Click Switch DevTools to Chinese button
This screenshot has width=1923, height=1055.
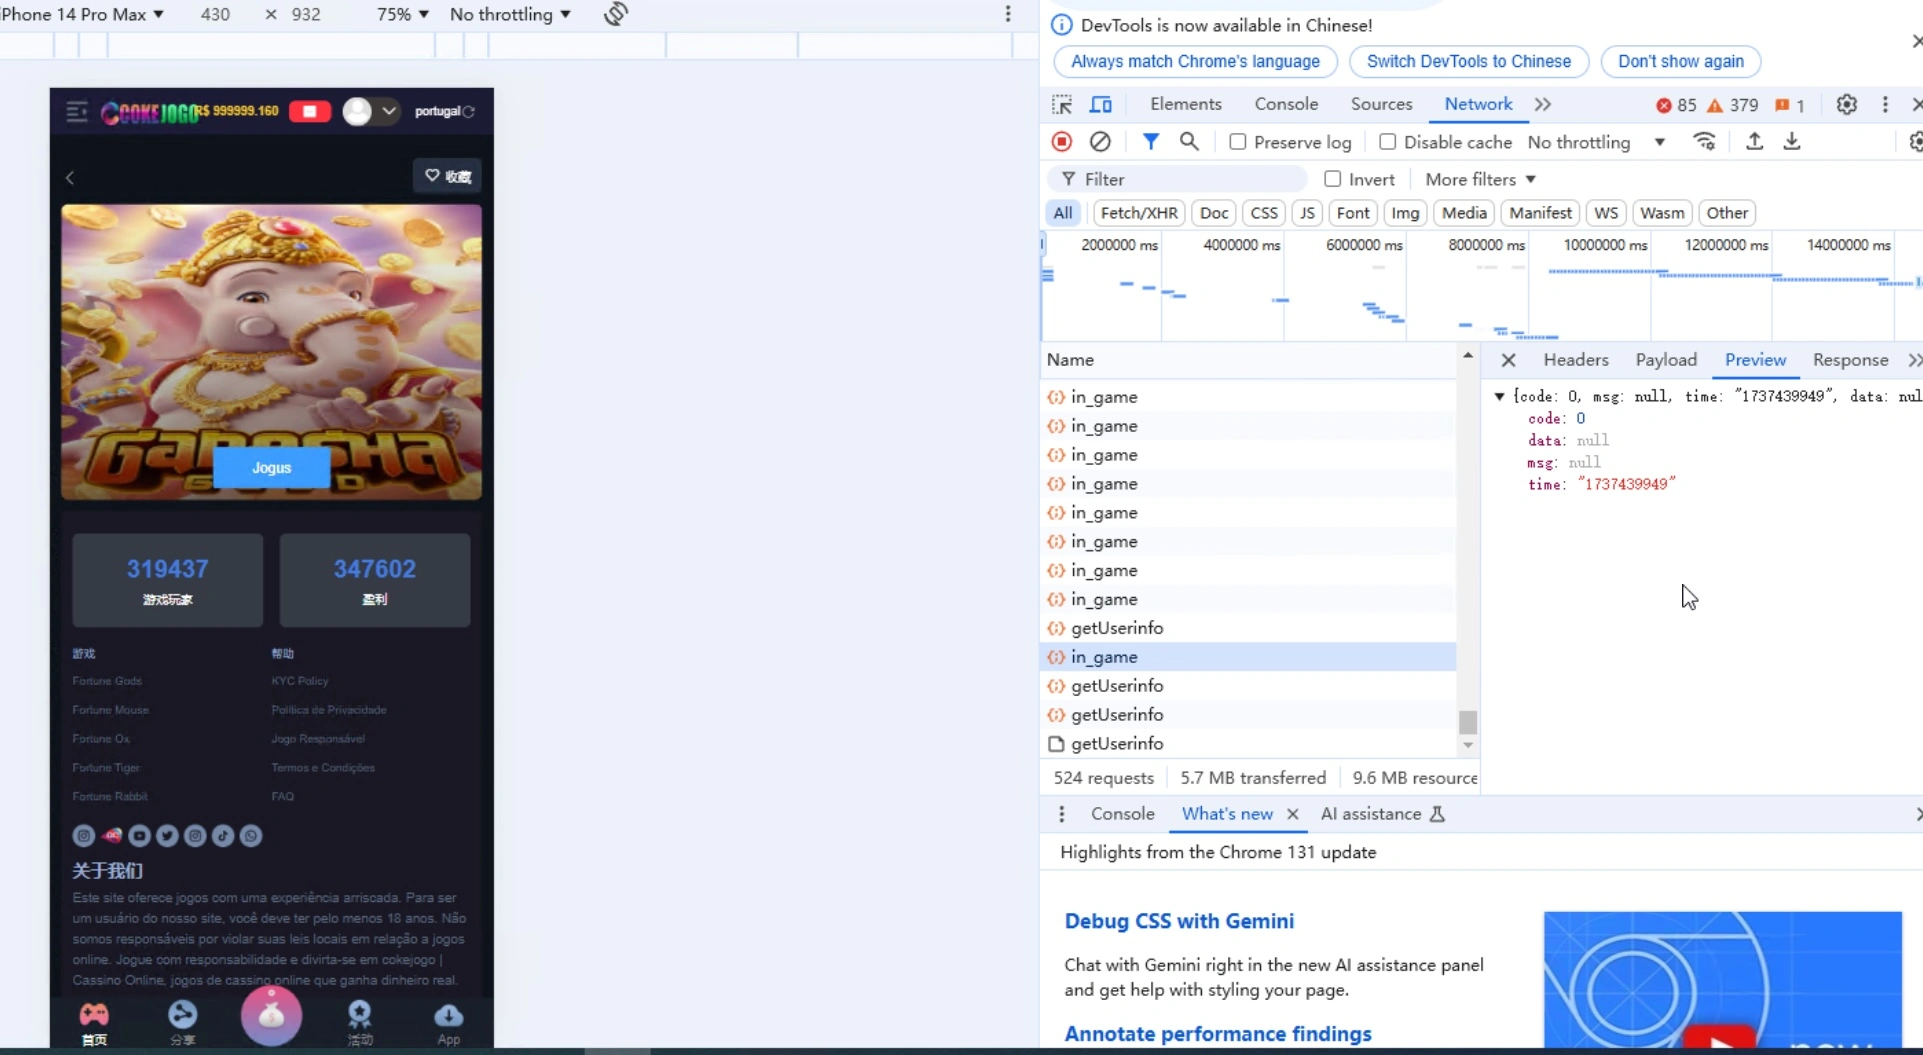coord(1469,61)
